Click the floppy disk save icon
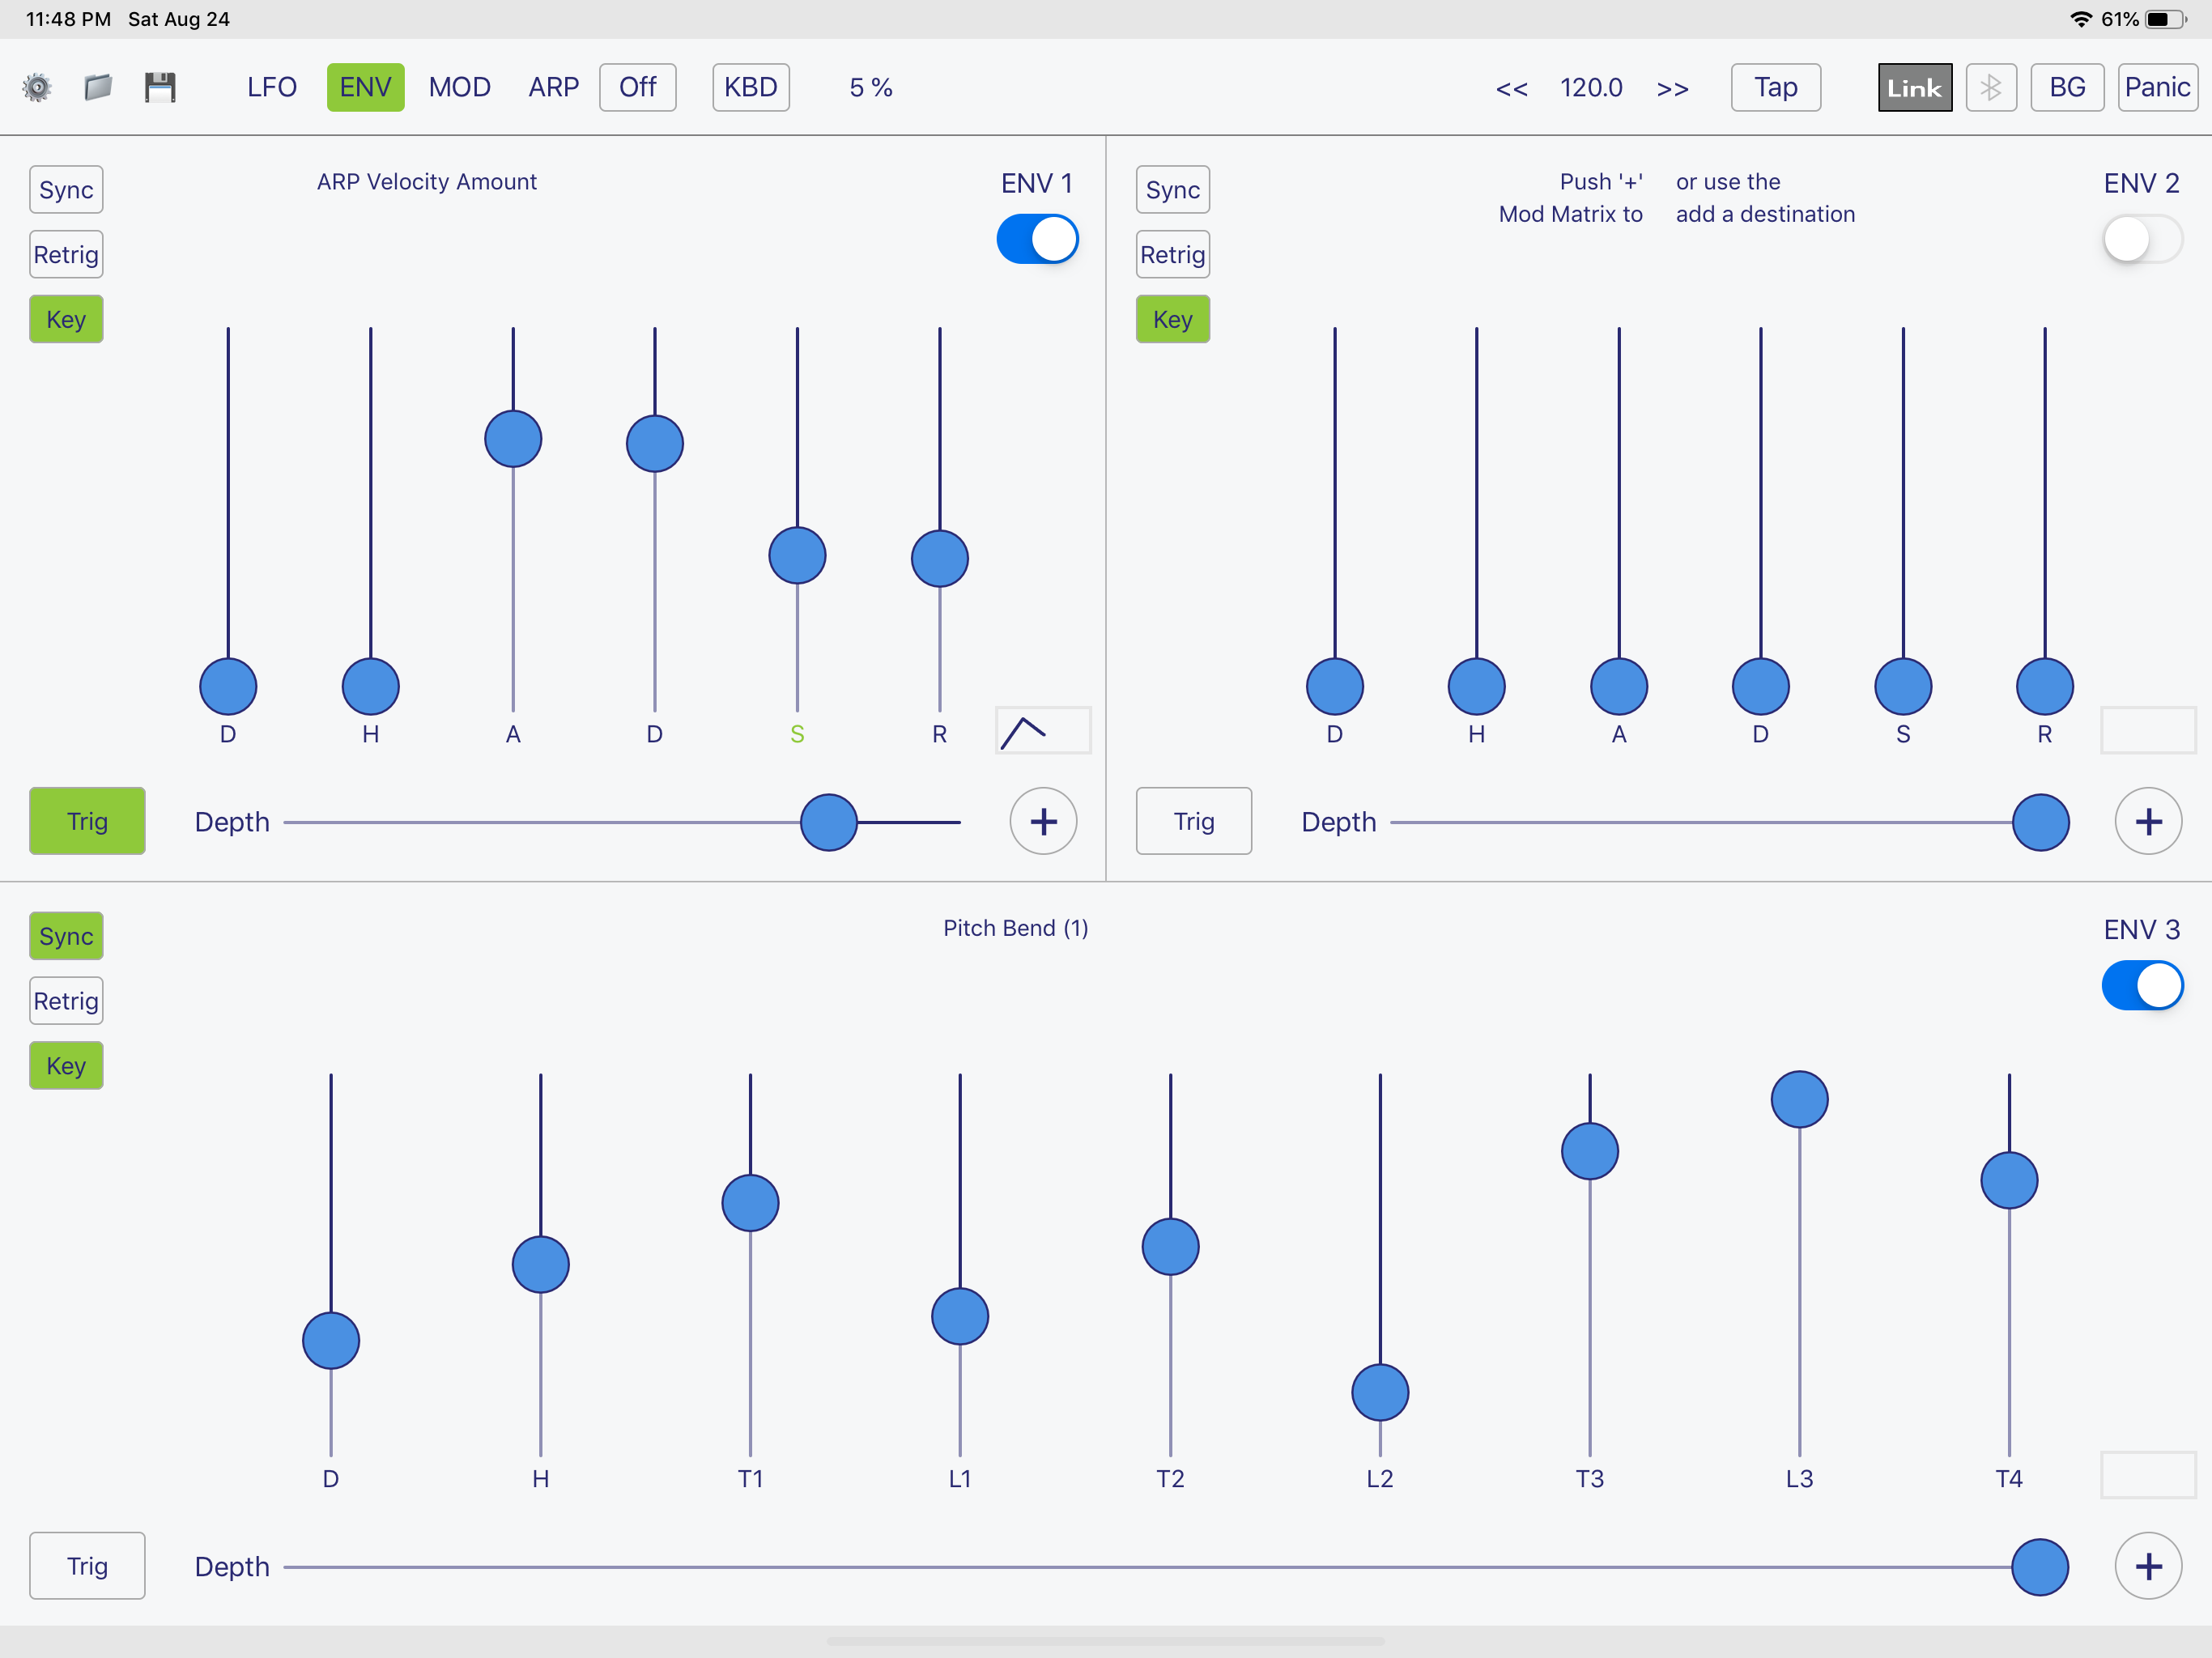Screen dimensions: 2212x1658 (160, 88)
